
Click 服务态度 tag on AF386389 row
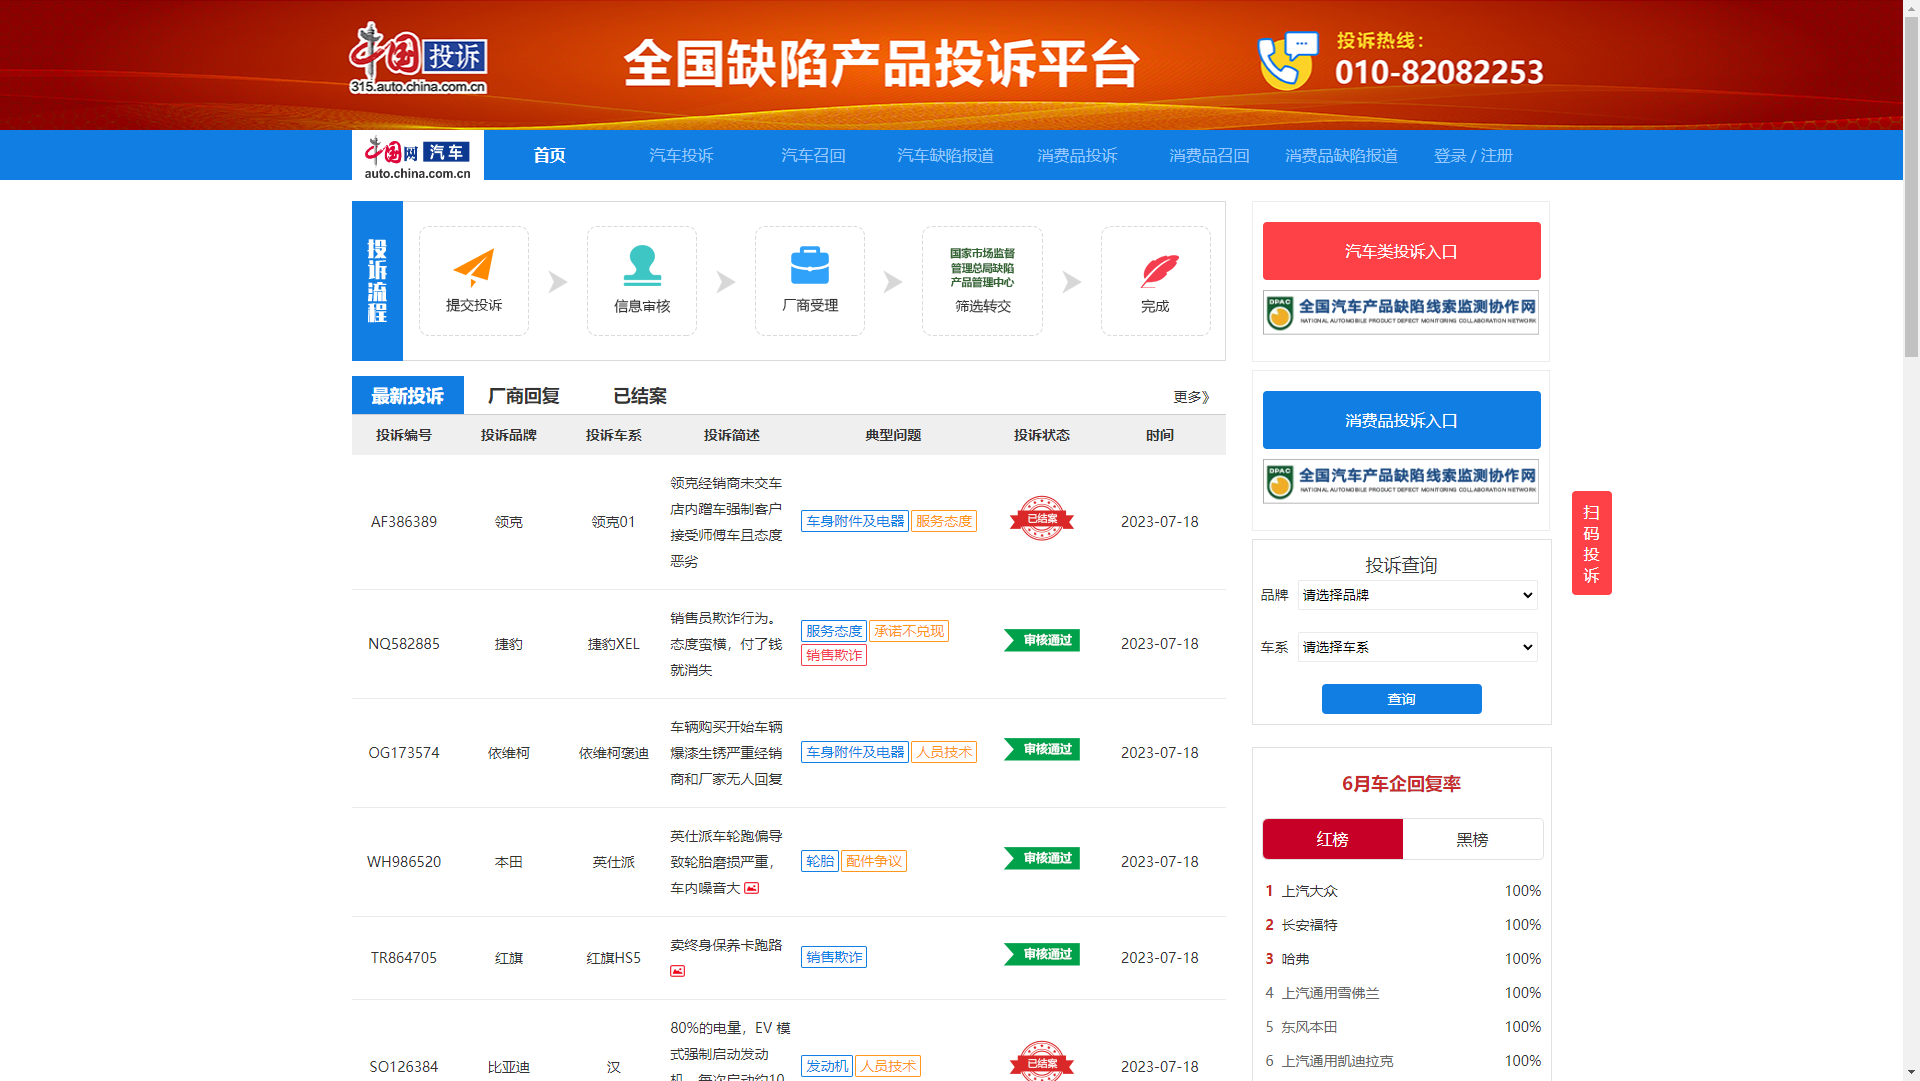click(x=944, y=521)
